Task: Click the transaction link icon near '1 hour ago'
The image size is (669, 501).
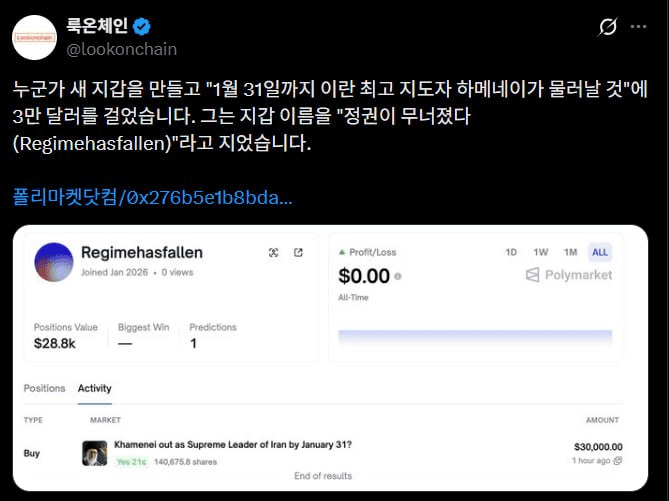Action: point(618,460)
